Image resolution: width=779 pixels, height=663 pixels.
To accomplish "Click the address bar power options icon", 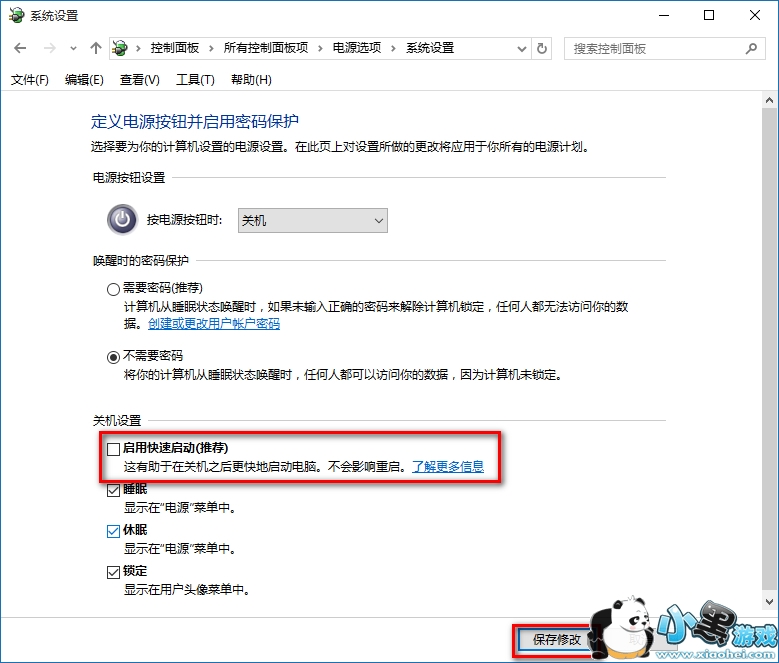I will 120,48.
